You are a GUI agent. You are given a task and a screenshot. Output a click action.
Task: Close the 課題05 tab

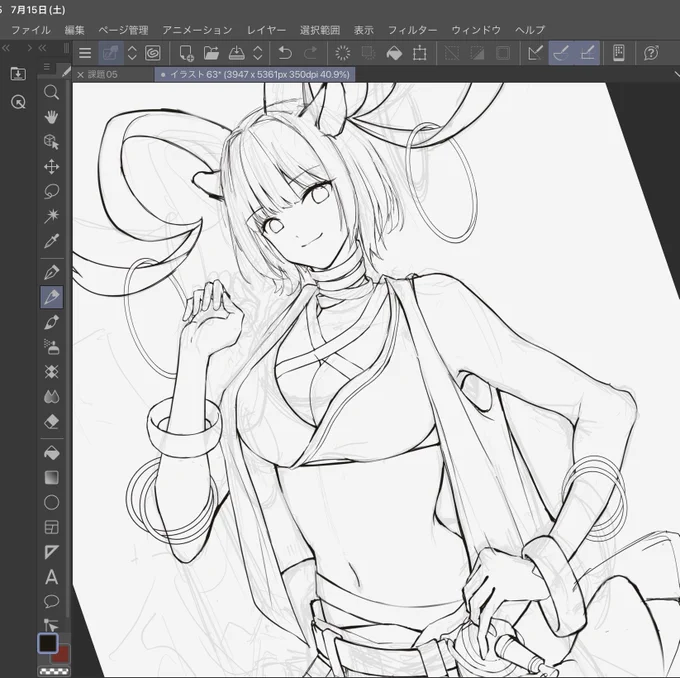(x=80, y=75)
